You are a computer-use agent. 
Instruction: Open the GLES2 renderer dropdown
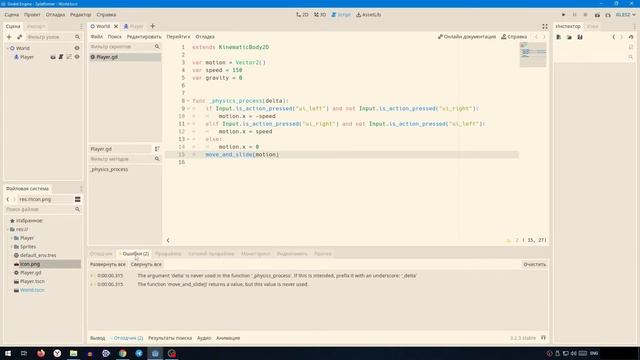(625, 15)
